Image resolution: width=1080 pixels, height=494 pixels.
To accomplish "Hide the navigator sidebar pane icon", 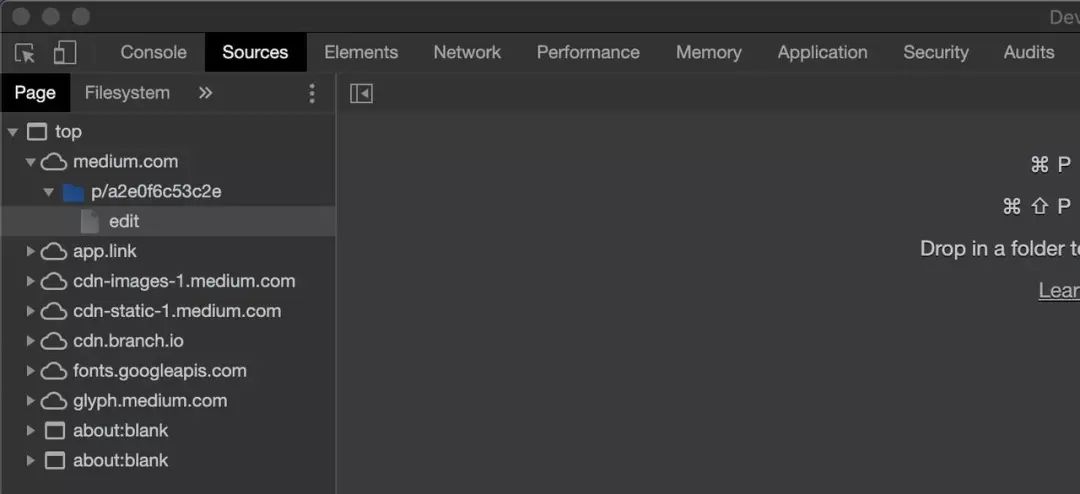I will 361,93.
